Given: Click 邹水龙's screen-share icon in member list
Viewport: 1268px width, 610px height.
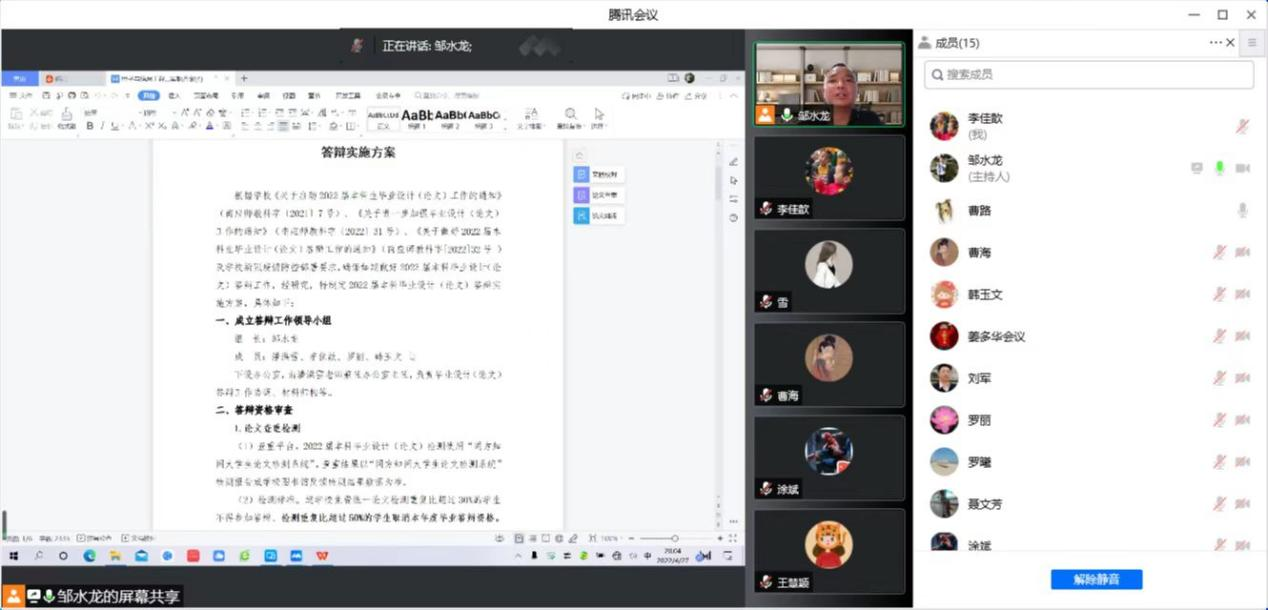Looking at the screenshot, I should (x=1197, y=168).
